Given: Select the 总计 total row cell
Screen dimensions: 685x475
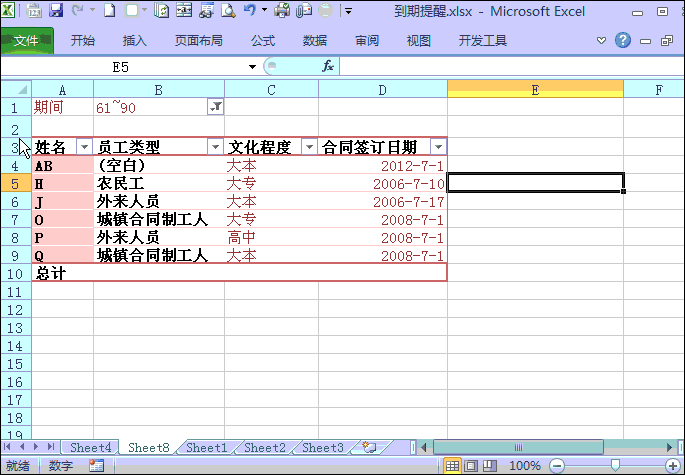Looking at the screenshot, I should pyautogui.click(x=63, y=273).
